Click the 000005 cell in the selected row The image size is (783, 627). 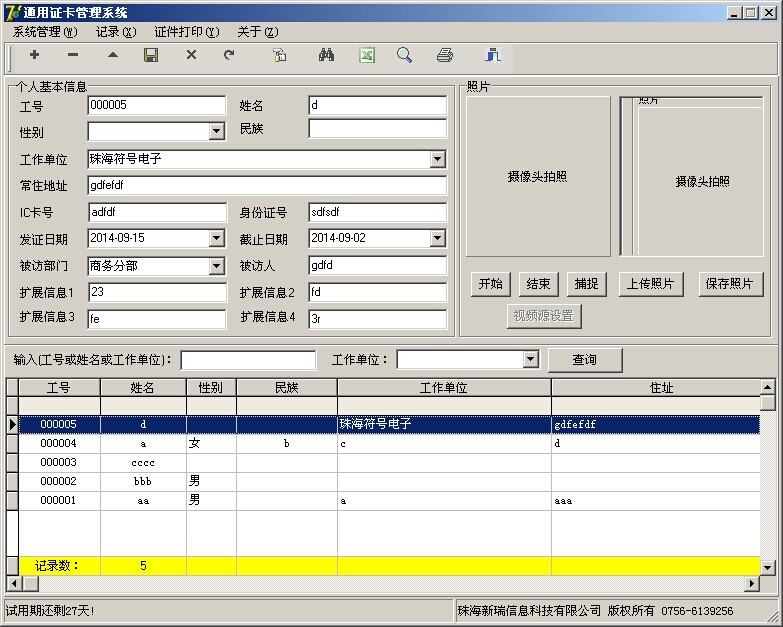(59, 424)
